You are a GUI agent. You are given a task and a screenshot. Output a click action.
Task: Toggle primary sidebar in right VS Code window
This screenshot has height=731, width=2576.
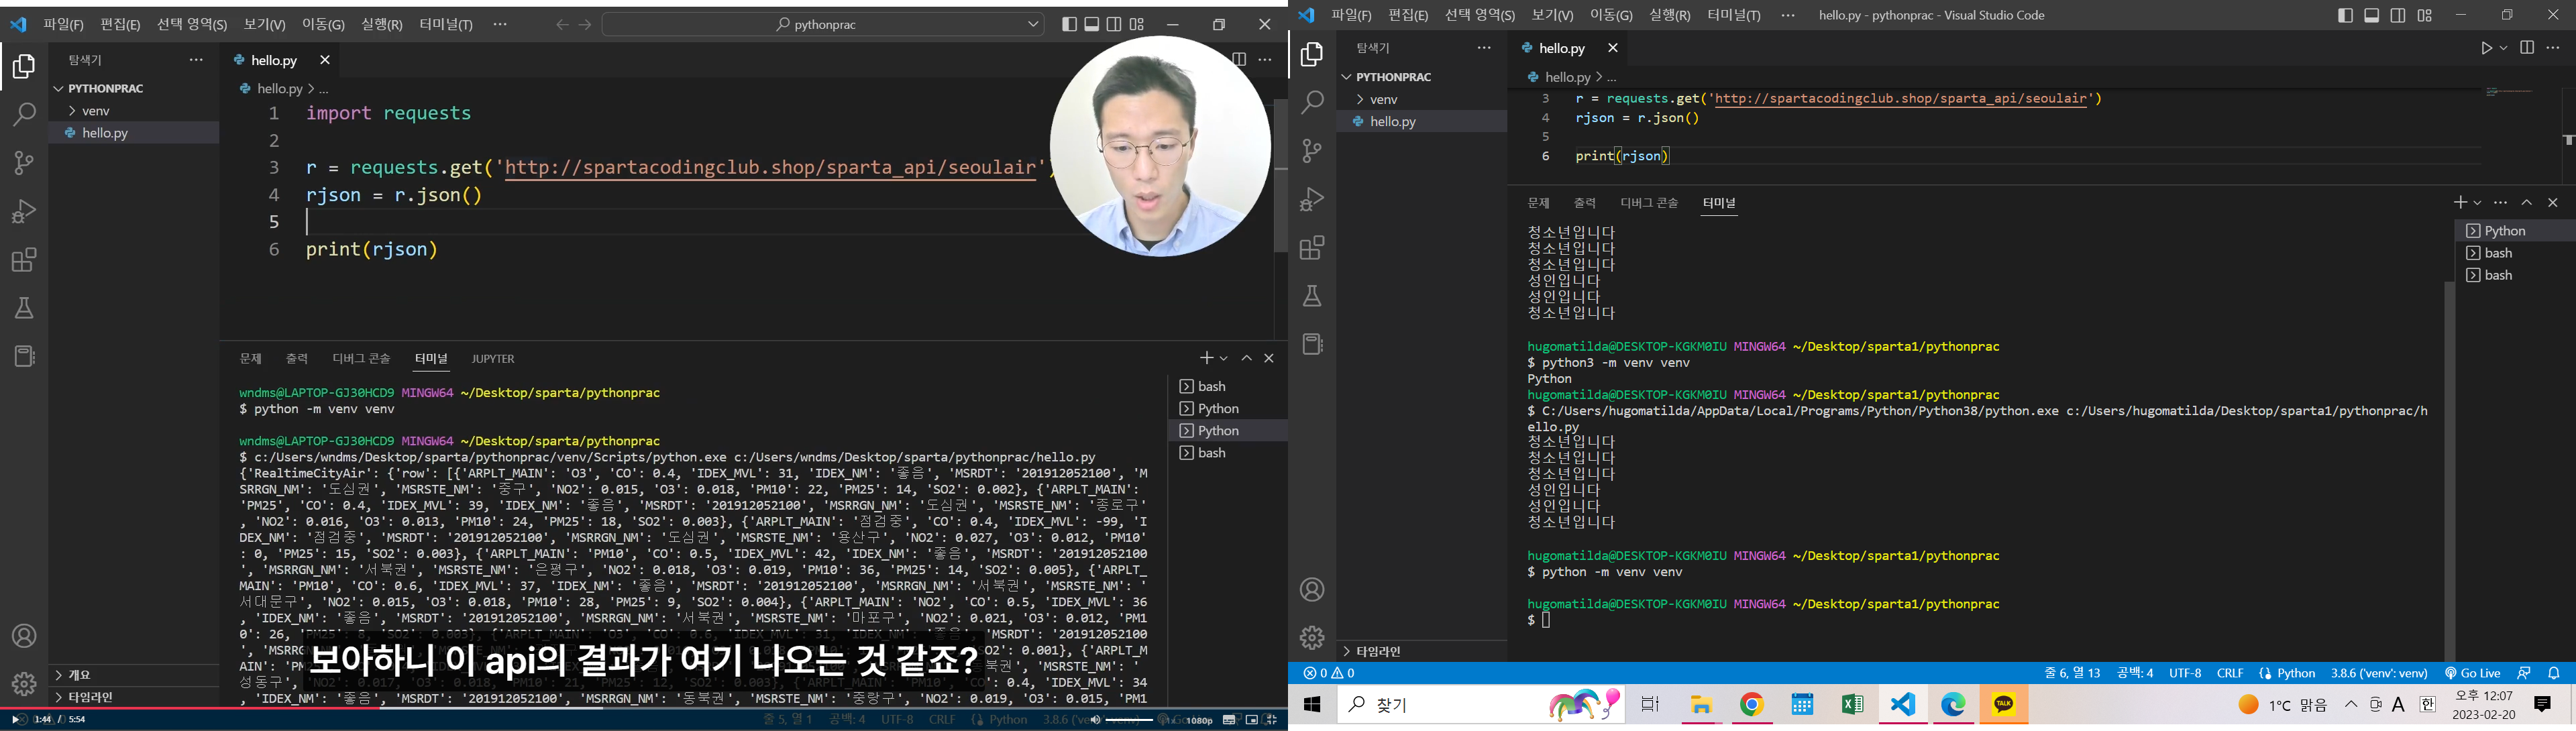[2345, 15]
